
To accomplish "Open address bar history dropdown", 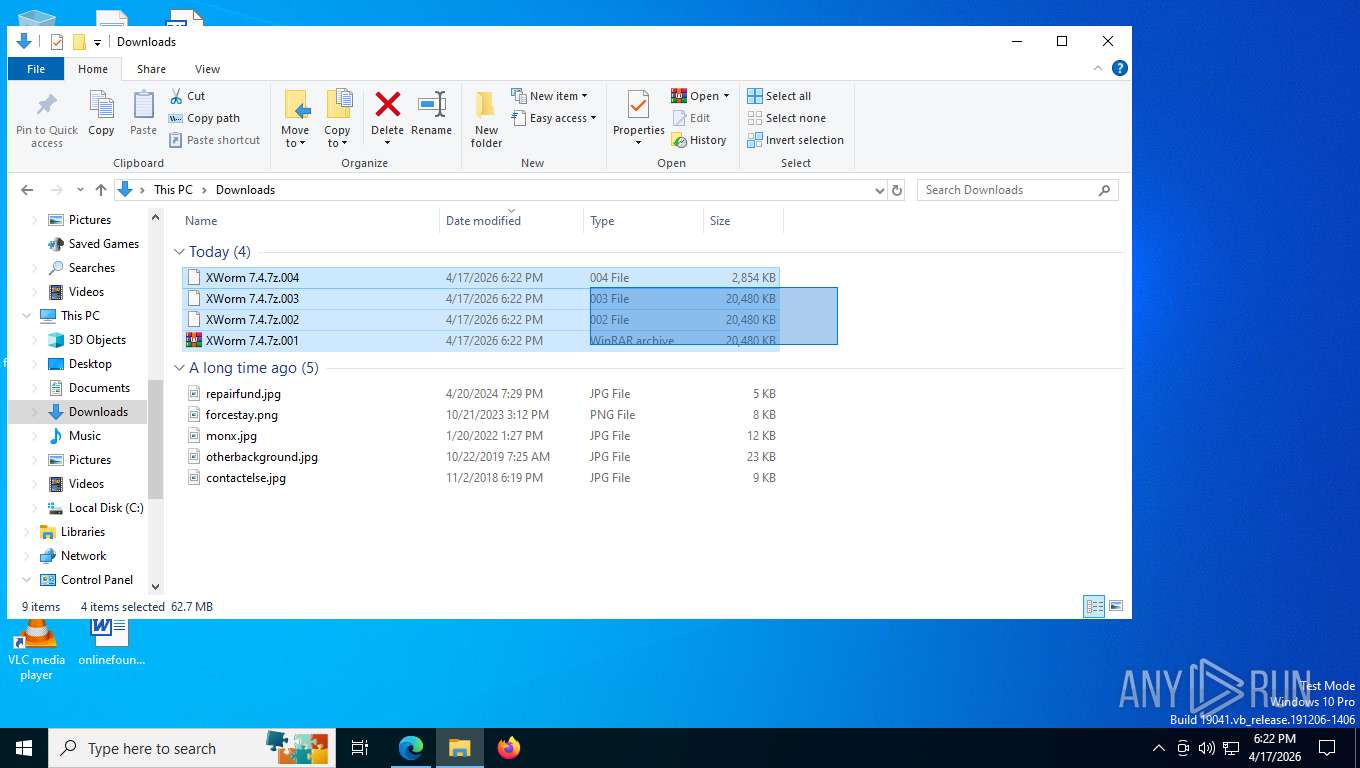I will coord(879,190).
